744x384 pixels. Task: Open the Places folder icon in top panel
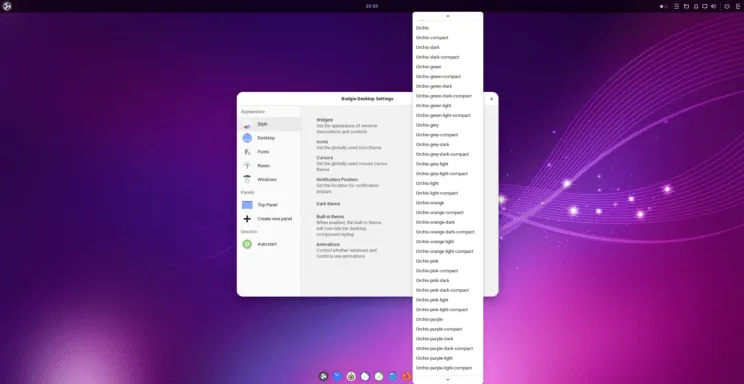pos(686,6)
